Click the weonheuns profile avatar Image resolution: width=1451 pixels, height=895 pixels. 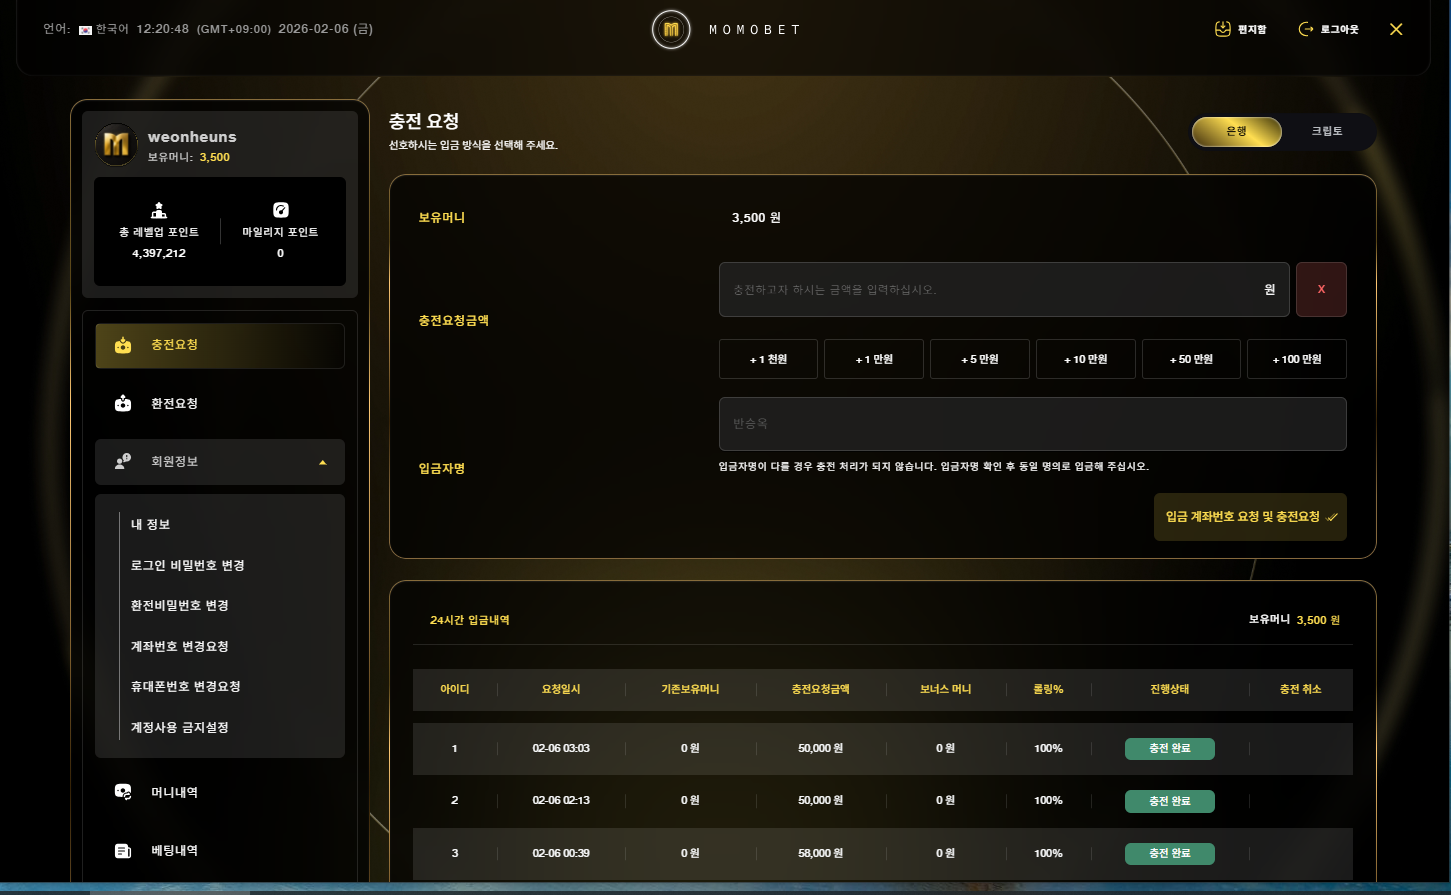[116, 146]
